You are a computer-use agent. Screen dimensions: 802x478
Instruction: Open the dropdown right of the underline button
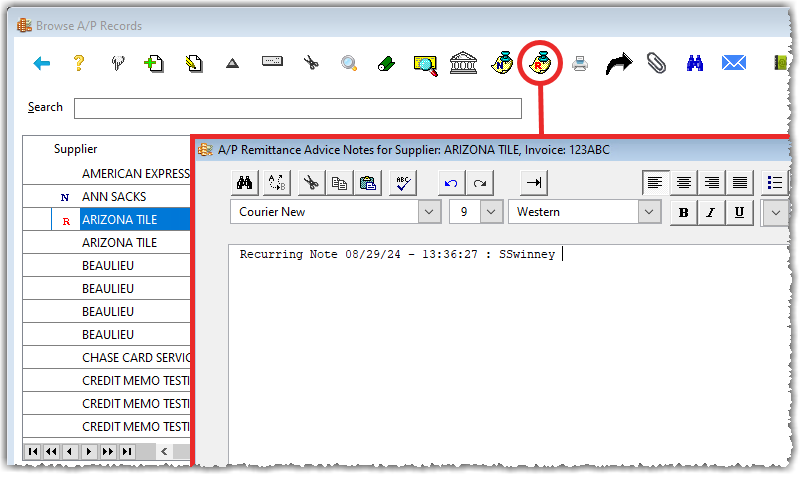pyautogui.click(x=775, y=213)
